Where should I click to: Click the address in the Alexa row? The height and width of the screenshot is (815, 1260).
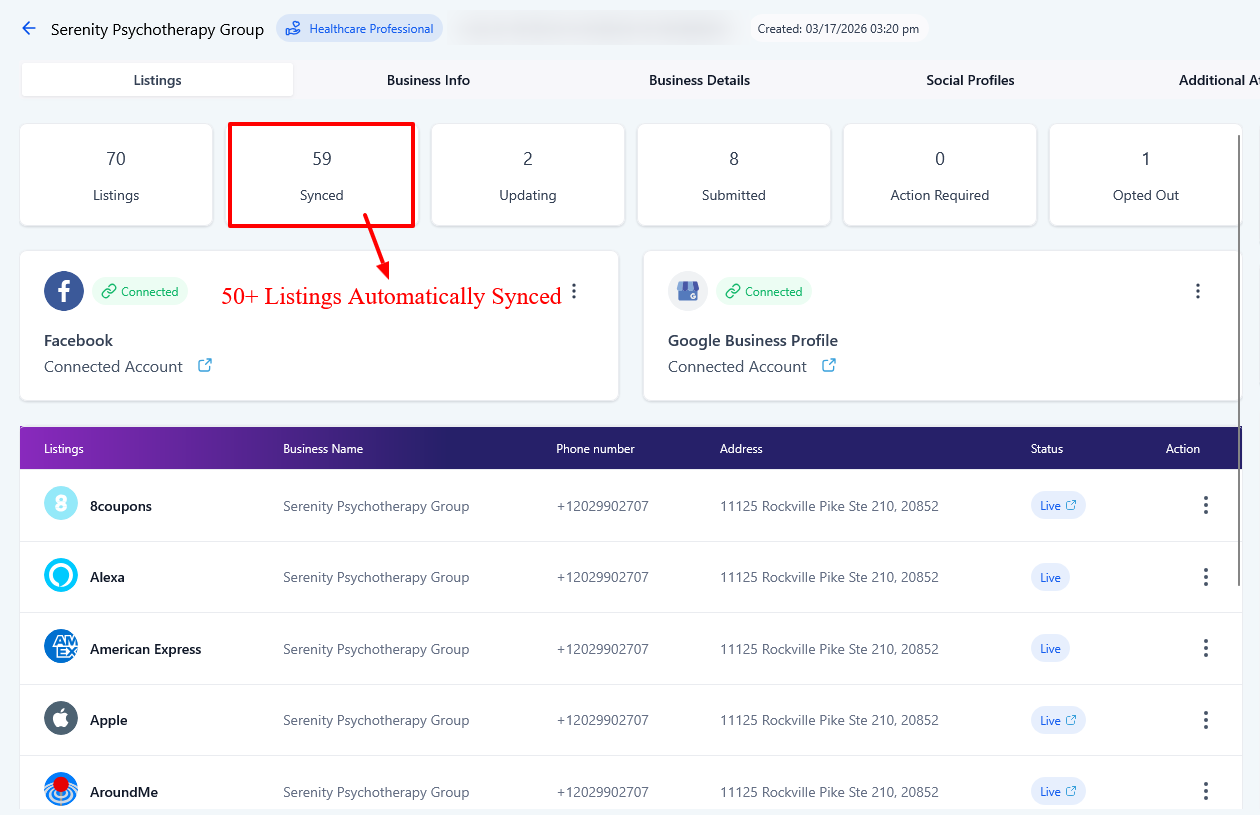tap(829, 577)
